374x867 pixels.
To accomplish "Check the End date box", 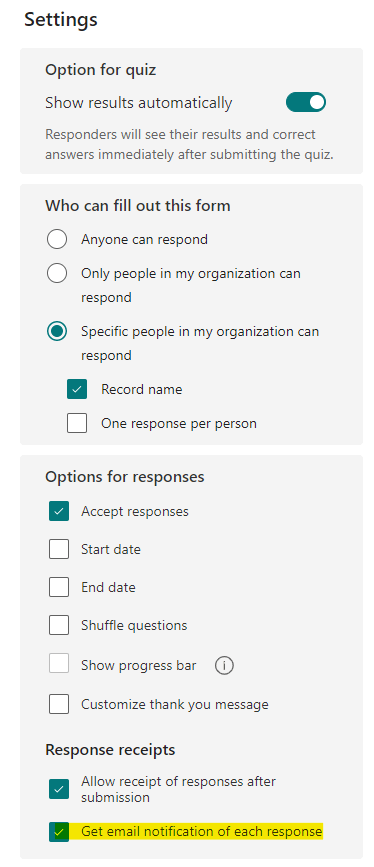I will click(x=59, y=587).
